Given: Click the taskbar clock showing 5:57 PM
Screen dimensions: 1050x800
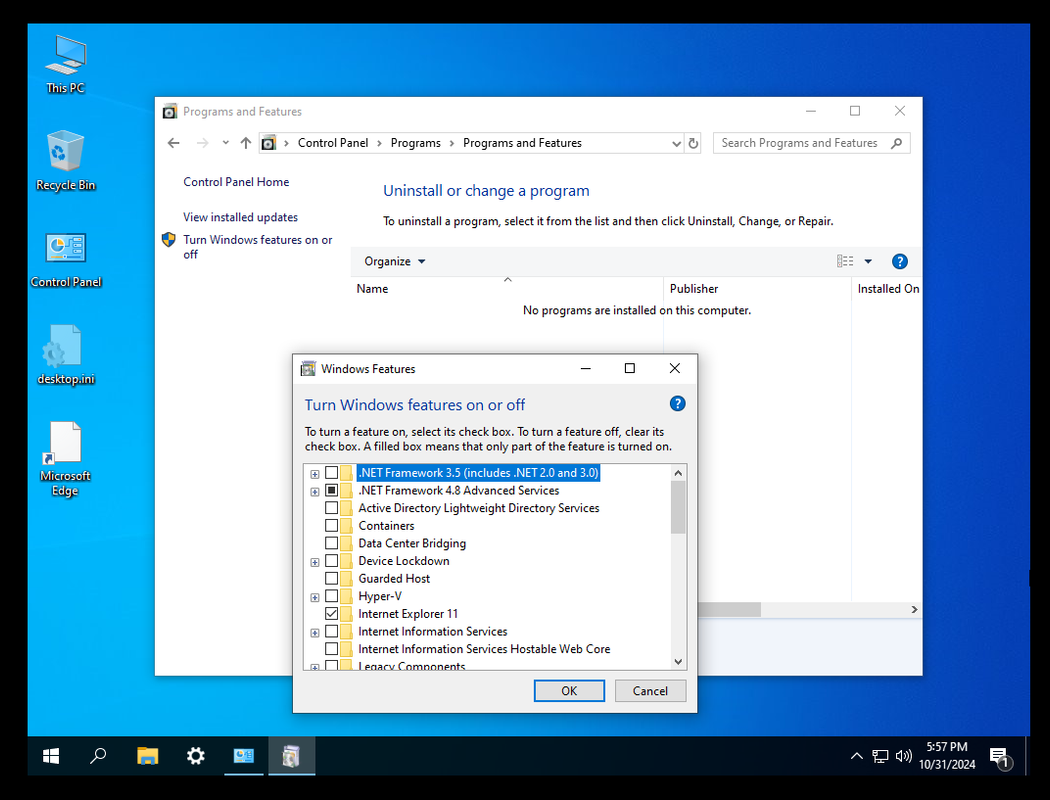Looking at the screenshot, I should (946, 756).
